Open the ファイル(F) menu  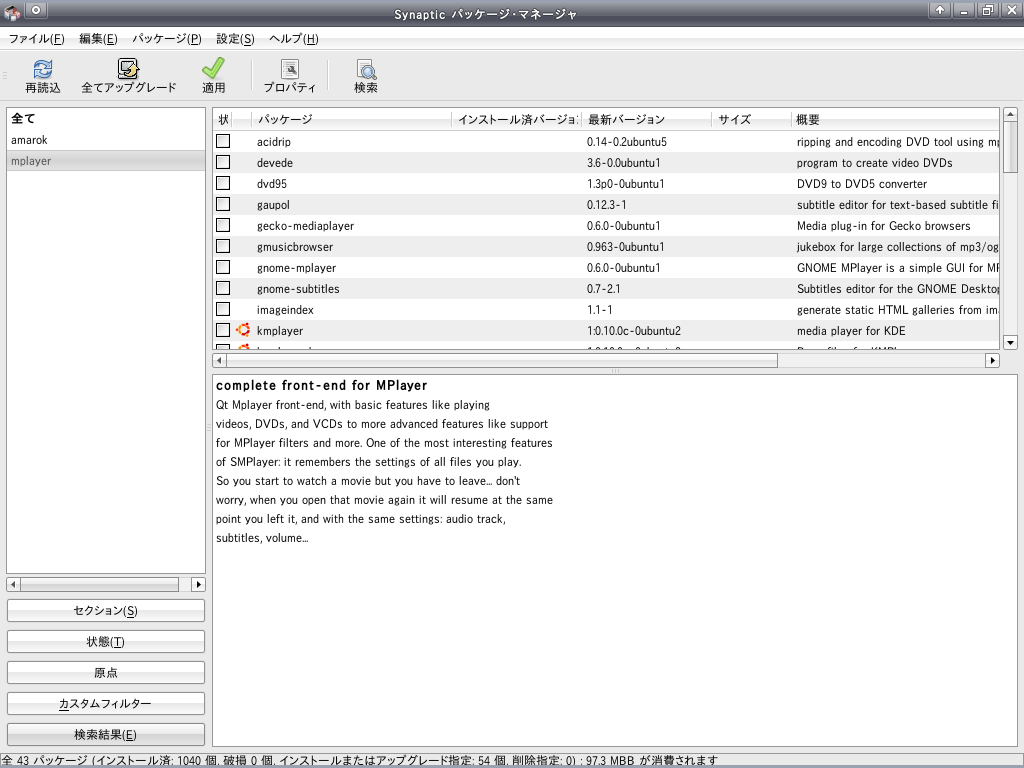37,39
